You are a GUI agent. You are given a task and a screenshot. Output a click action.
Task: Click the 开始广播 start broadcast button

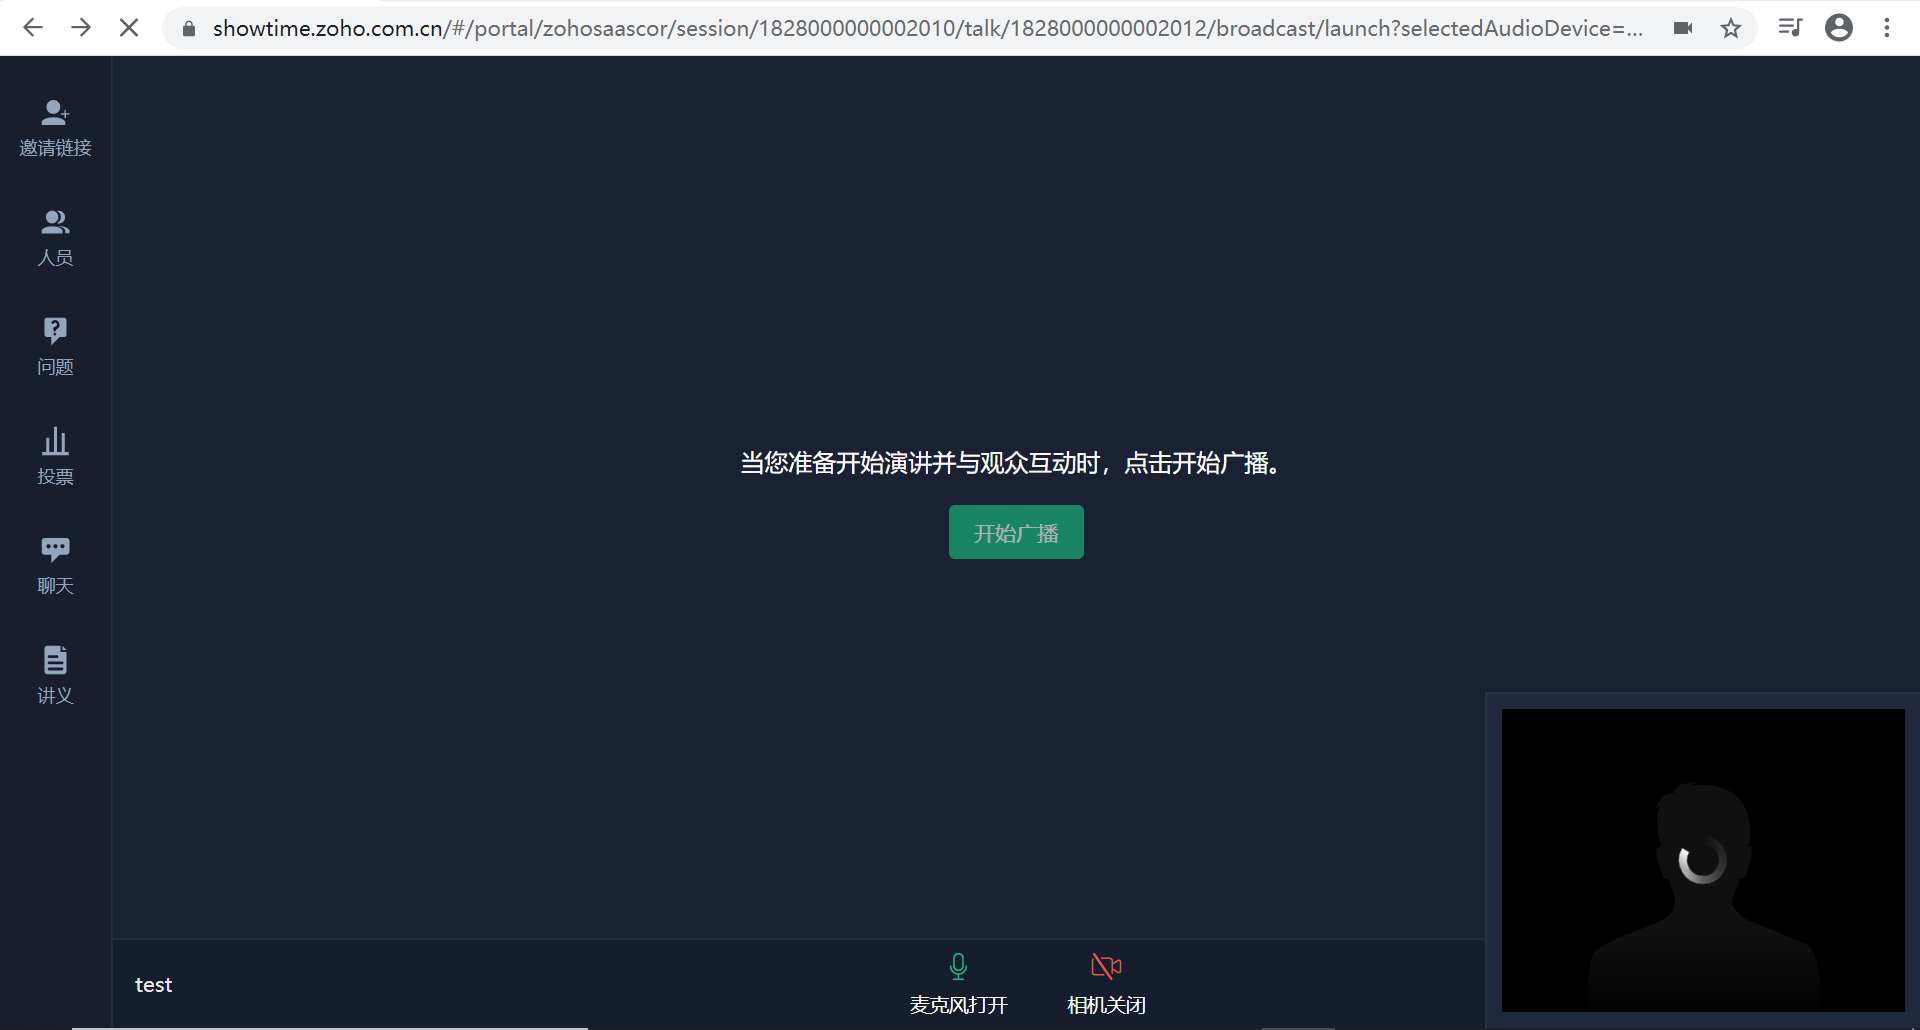(x=1016, y=532)
